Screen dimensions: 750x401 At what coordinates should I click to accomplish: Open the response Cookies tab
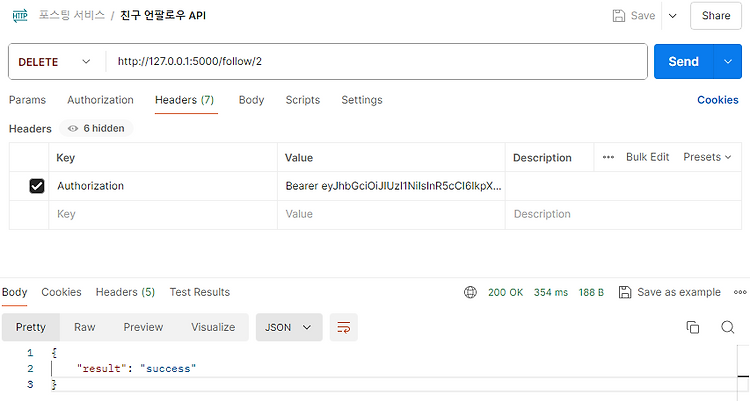(61, 292)
